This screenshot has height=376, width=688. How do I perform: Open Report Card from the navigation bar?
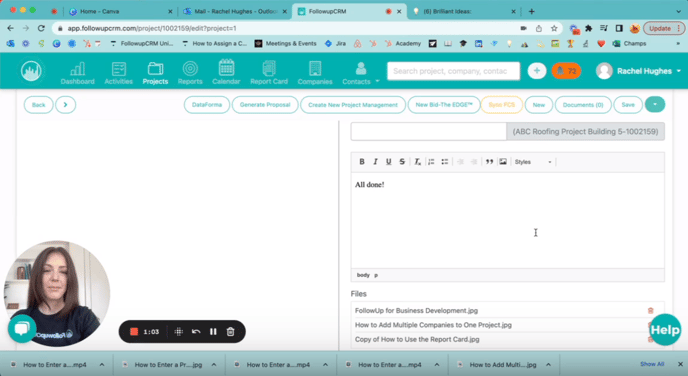point(269,72)
